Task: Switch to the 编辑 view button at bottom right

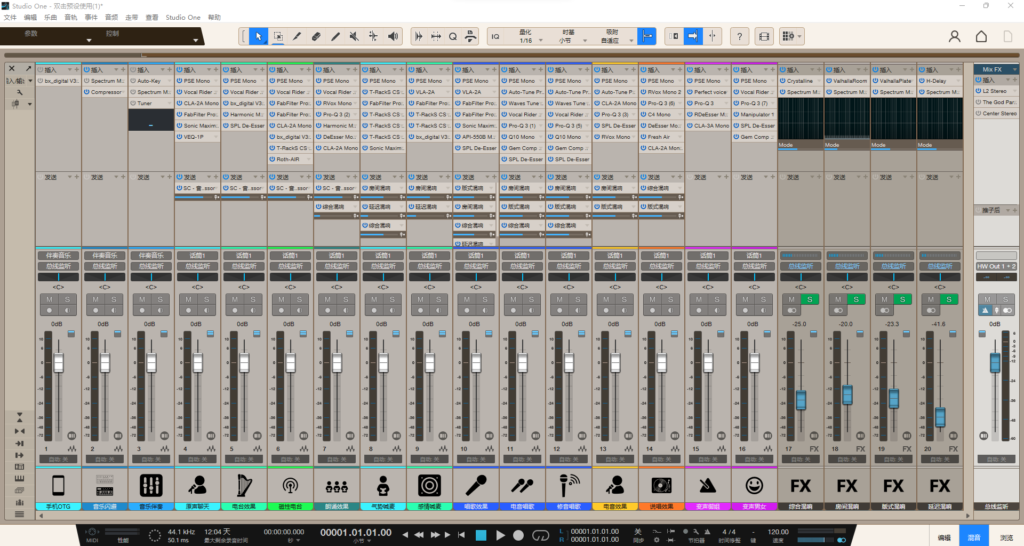Action: pyautogui.click(x=943, y=537)
